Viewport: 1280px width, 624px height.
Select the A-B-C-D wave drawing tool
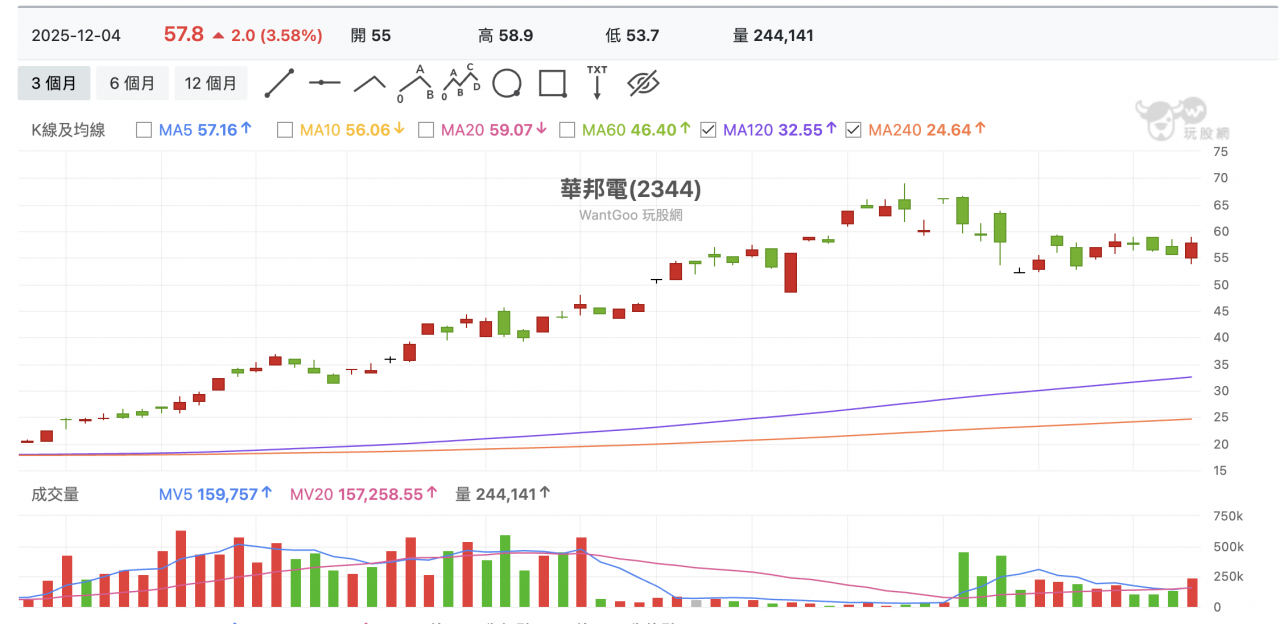tap(462, 83)
